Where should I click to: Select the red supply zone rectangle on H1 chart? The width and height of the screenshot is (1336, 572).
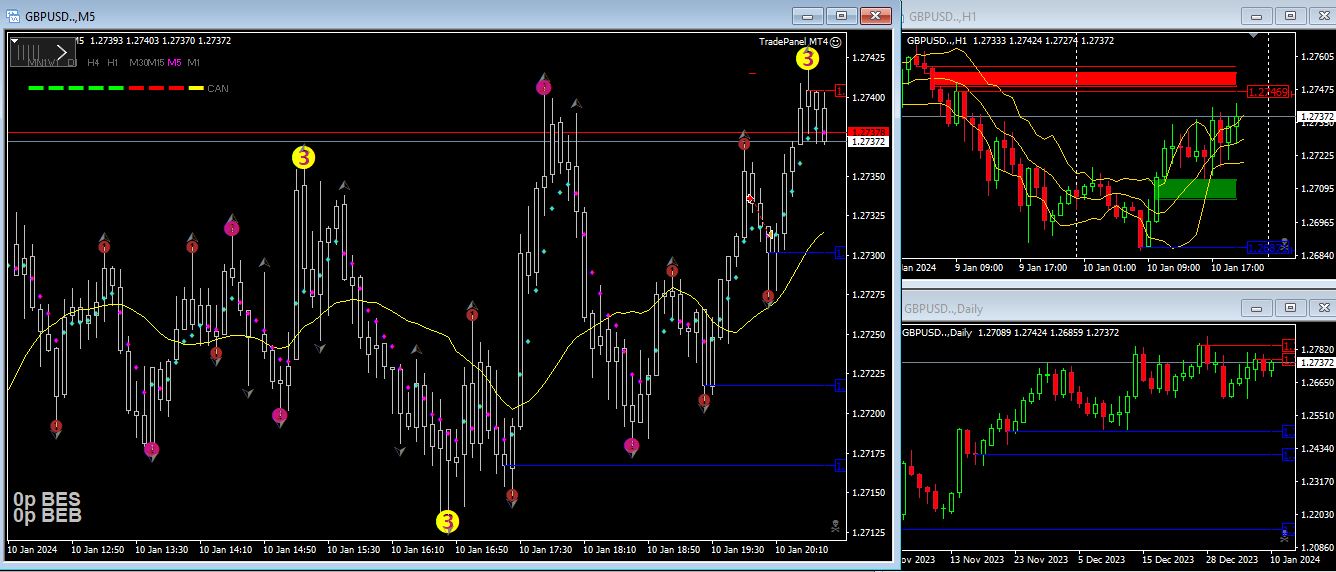pyautogui.click(x=1082, y=79)
